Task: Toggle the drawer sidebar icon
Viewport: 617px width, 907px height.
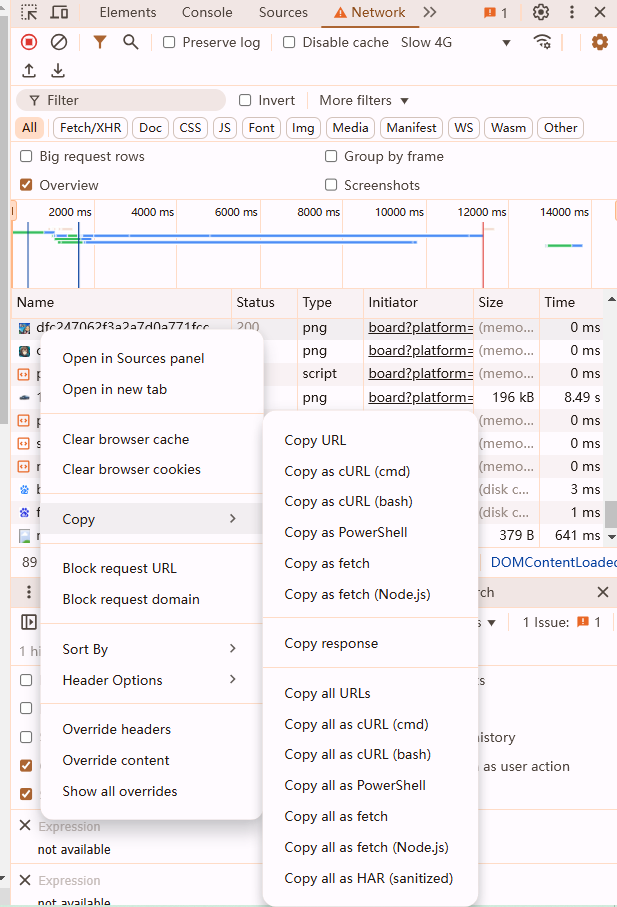Action: (29, 622)
